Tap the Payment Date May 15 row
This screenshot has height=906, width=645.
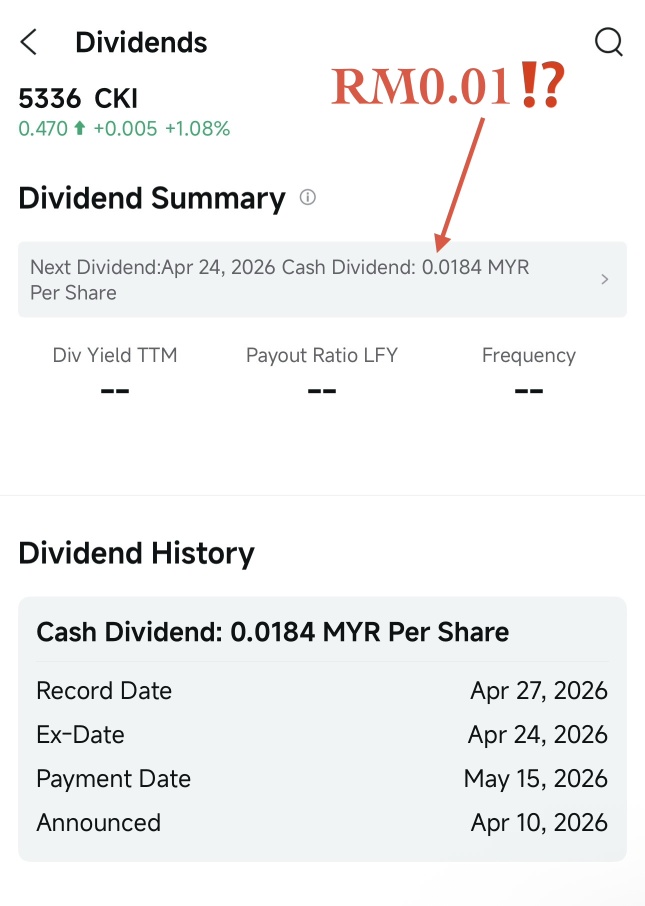(322, 779)
